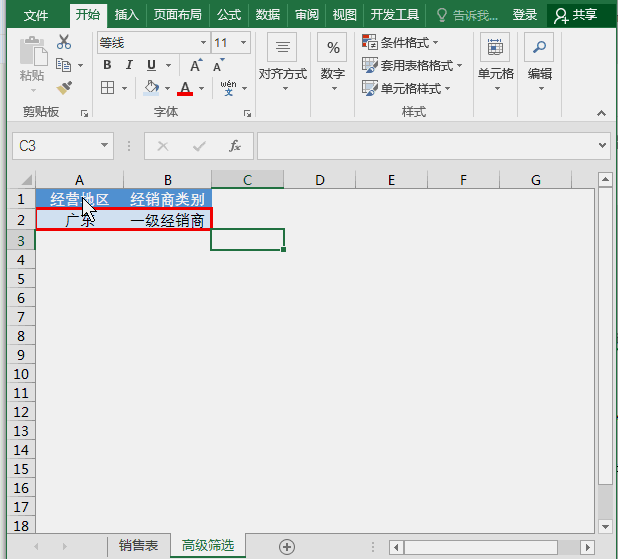The image size is (618, 559).
Task: Click Format as Table icon
Action: (370, 65)
